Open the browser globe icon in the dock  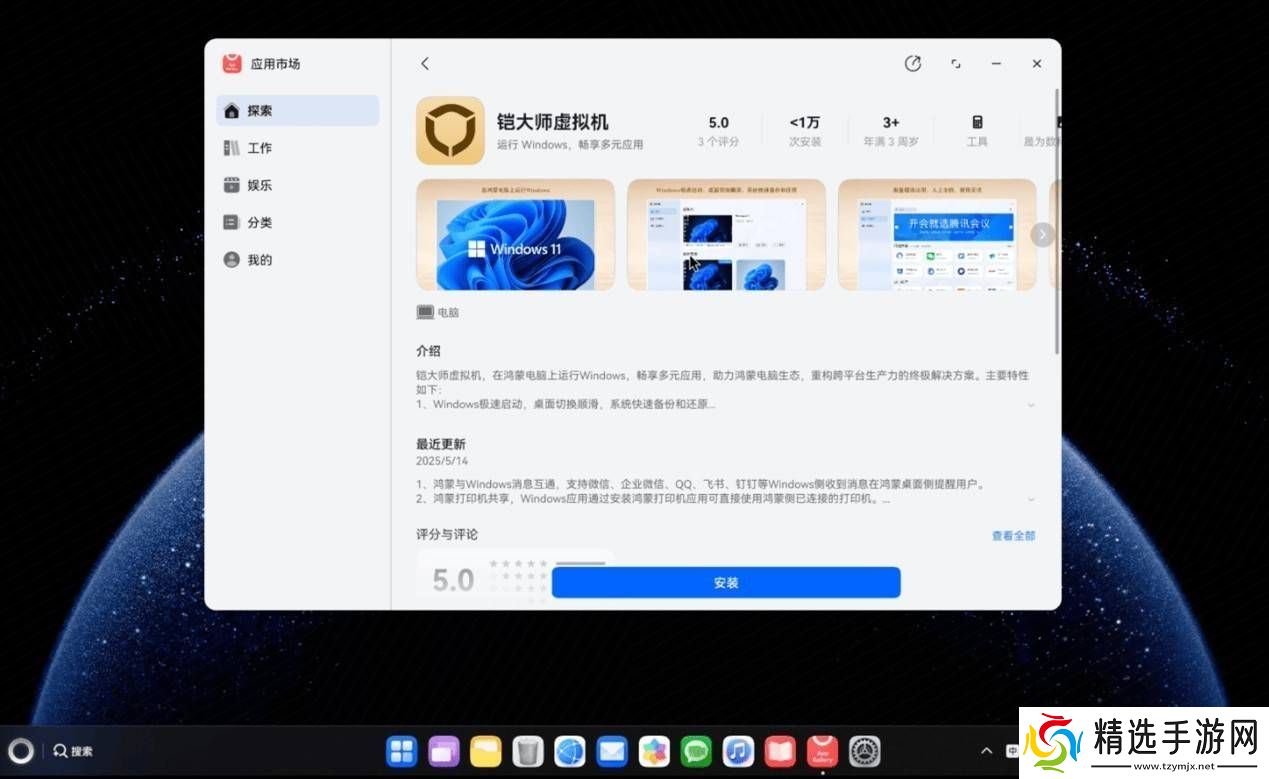tap(570, 751)
